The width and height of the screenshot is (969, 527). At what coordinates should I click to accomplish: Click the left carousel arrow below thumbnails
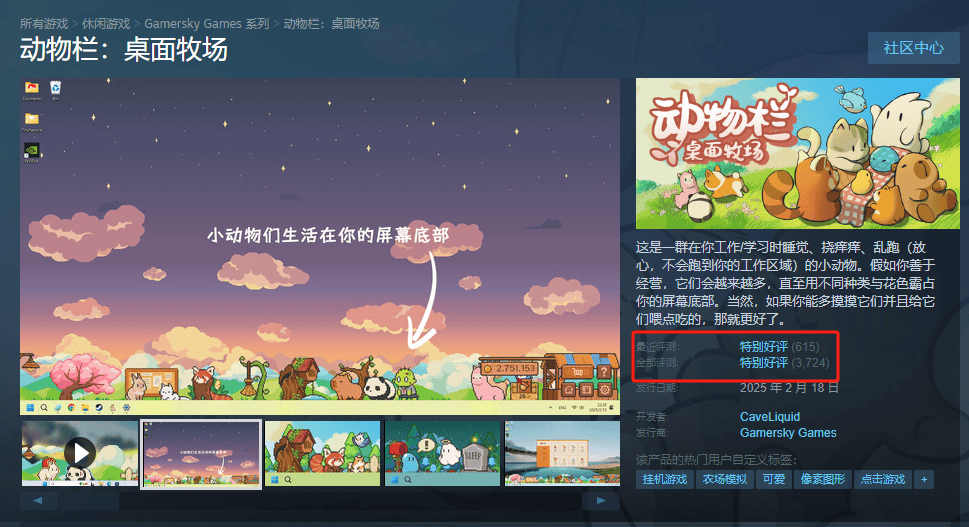click(x=39, y=500)
